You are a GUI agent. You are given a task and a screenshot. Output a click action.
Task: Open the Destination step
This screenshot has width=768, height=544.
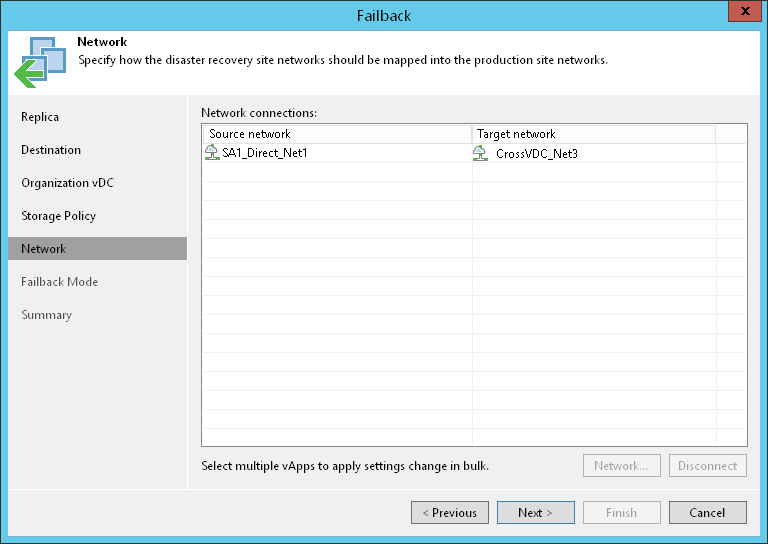coord(51,150)
